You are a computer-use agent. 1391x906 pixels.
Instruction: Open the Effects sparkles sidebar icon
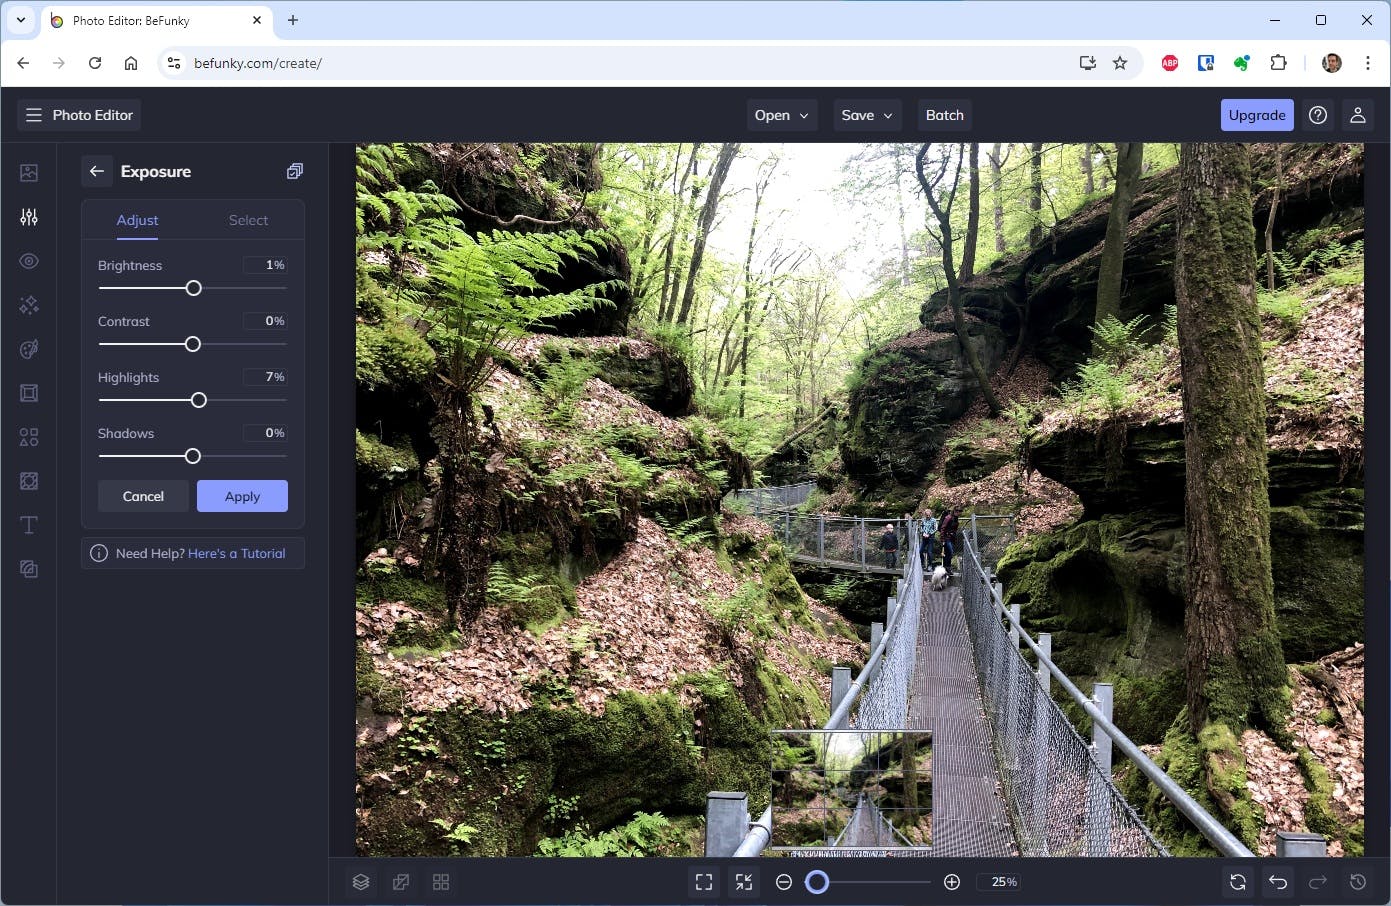click(x=29, y=305)
